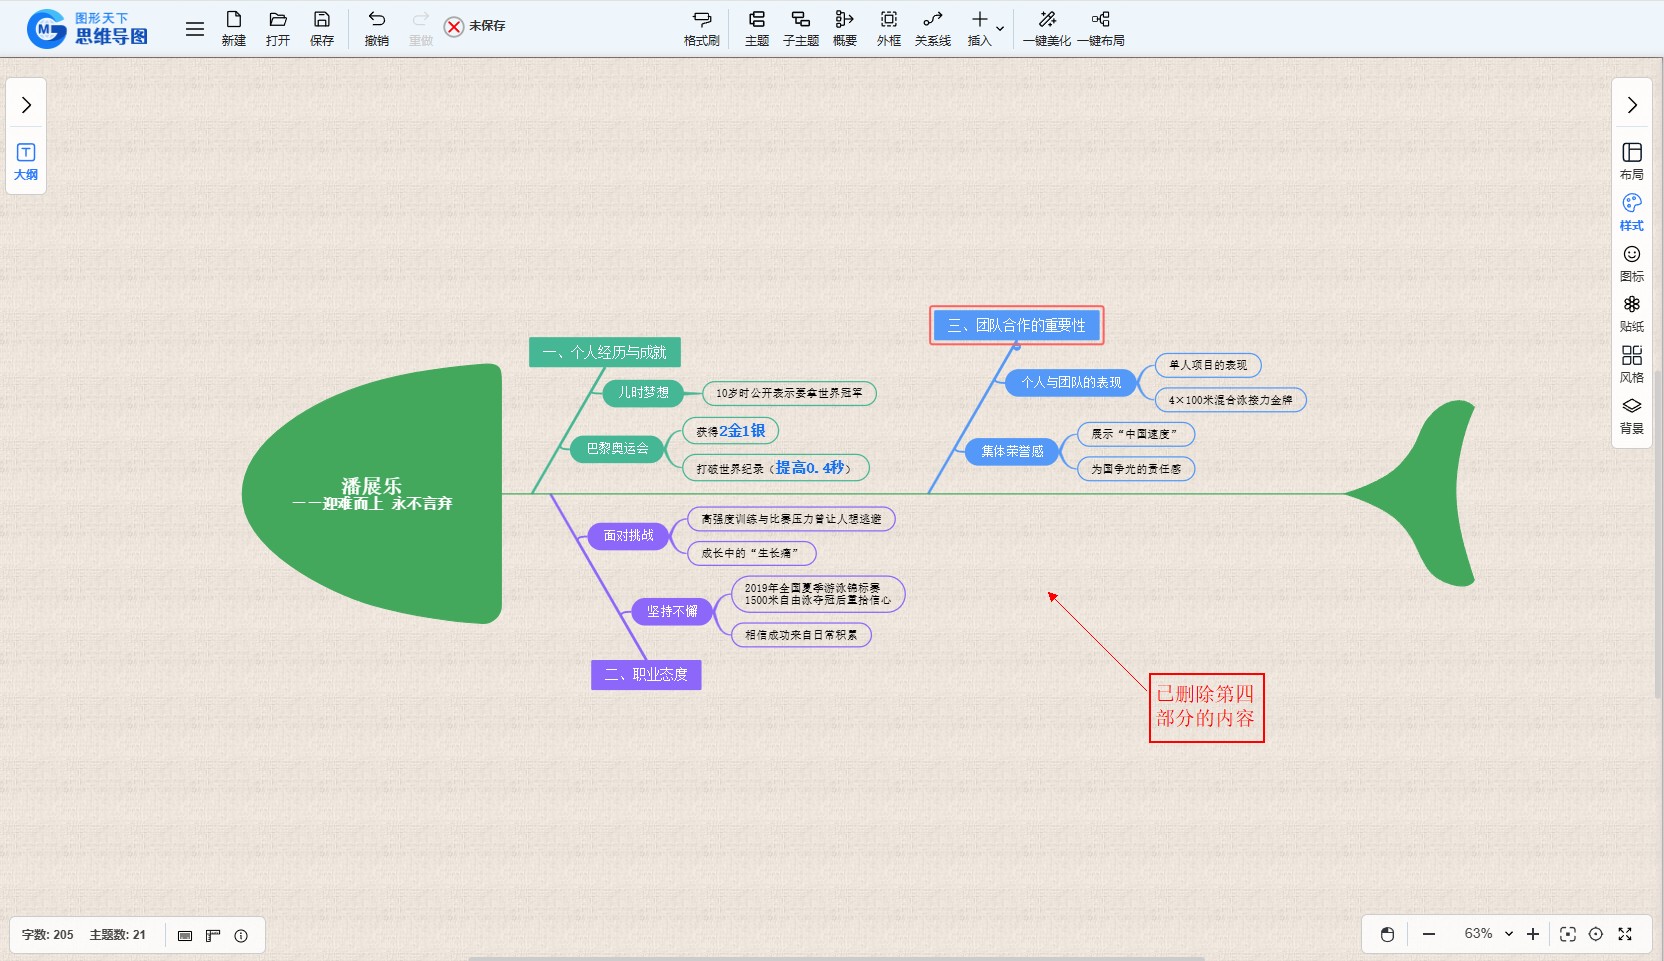
Task: Expand the insert (插入) dropdown arrow
Action: (x=1000, y=28)
